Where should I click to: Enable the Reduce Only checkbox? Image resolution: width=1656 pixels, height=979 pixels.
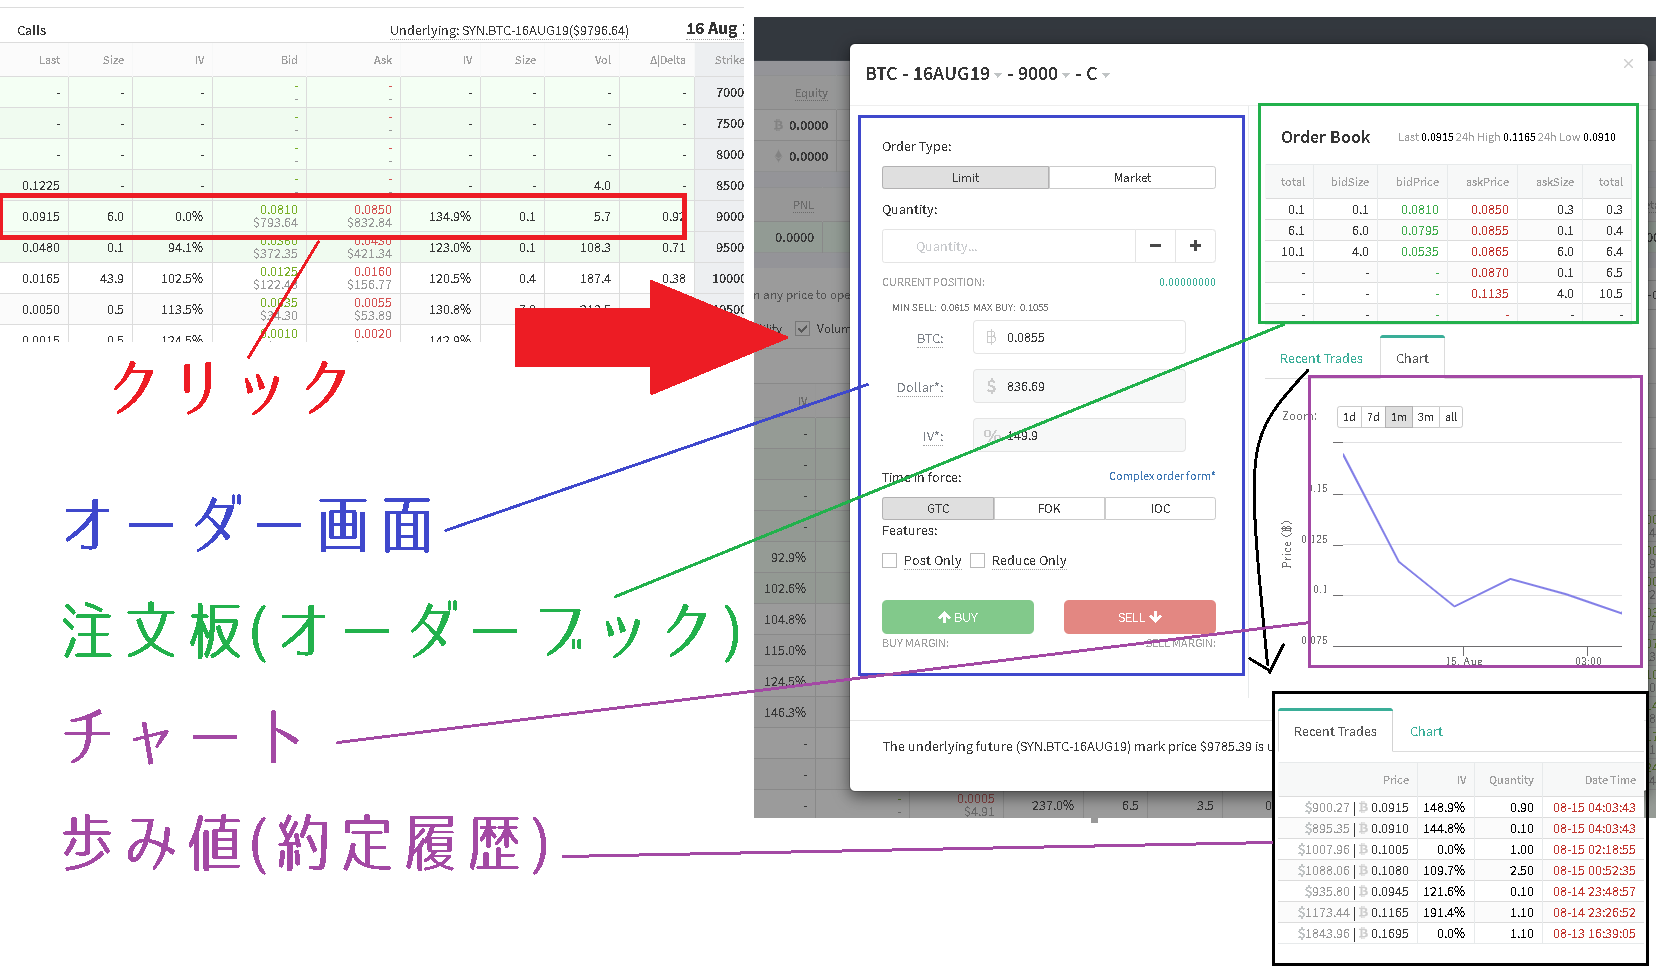977,560
